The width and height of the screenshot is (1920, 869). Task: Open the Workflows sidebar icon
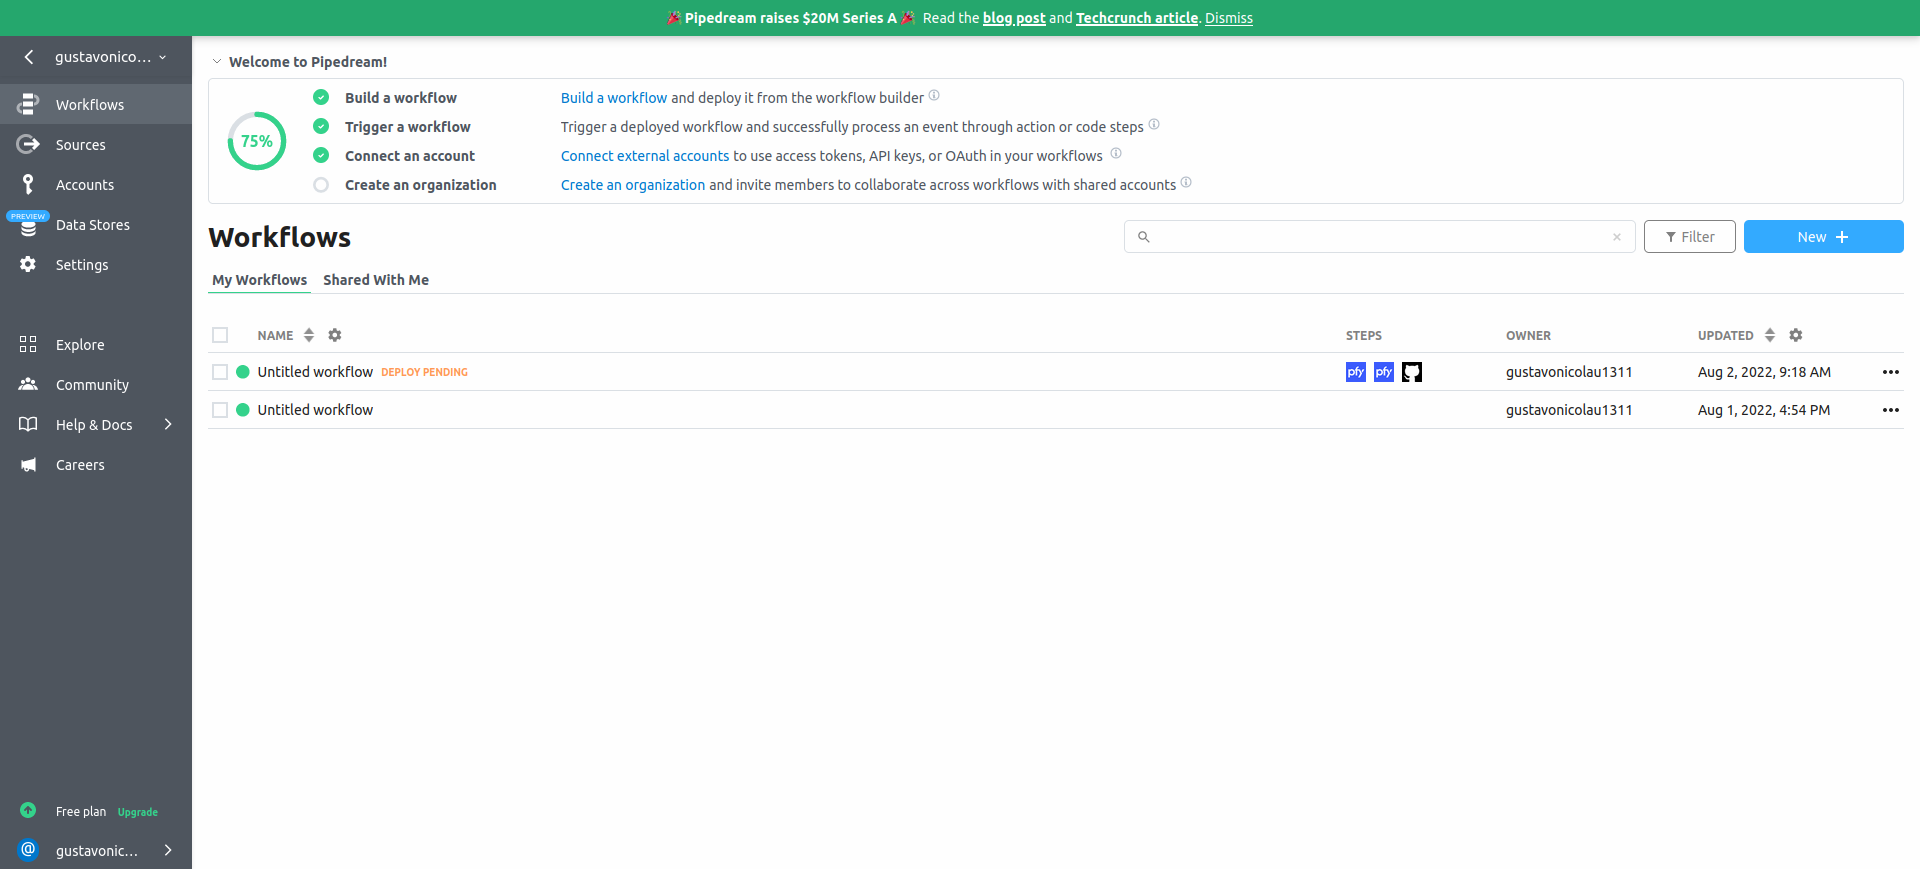click(x=28, y=104)
